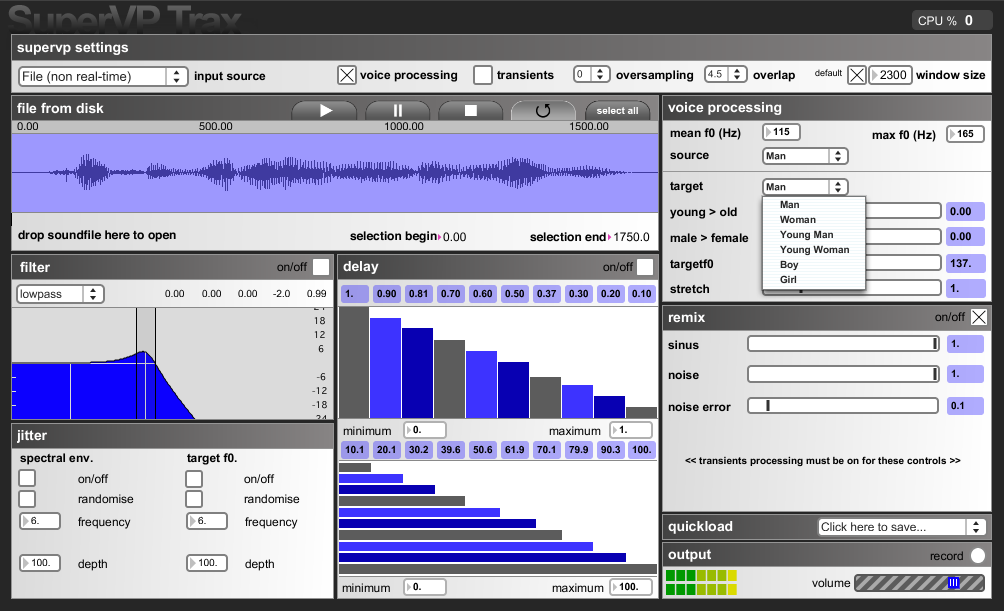Viewport: 1004px width, 611px height.
Task: Click the select all button
Action: coord(617,111)
